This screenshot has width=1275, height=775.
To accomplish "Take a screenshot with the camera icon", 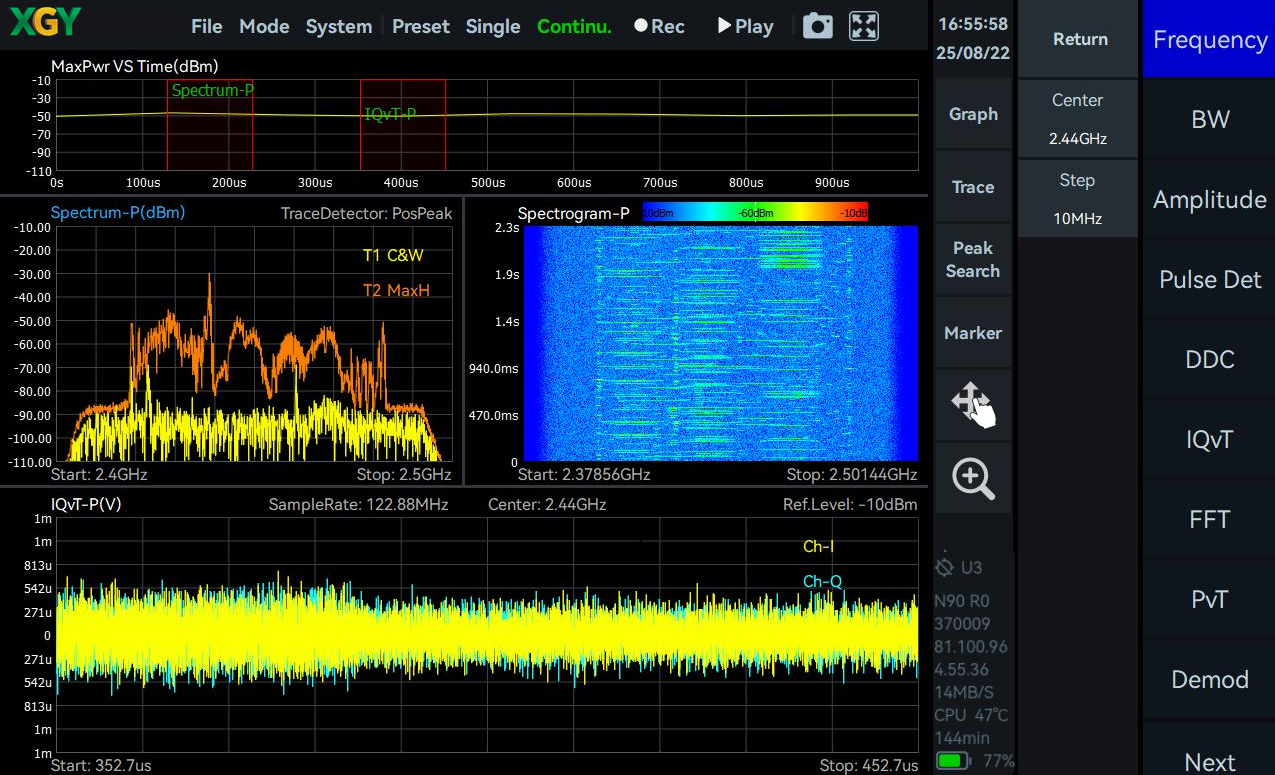I will [818, 26].
